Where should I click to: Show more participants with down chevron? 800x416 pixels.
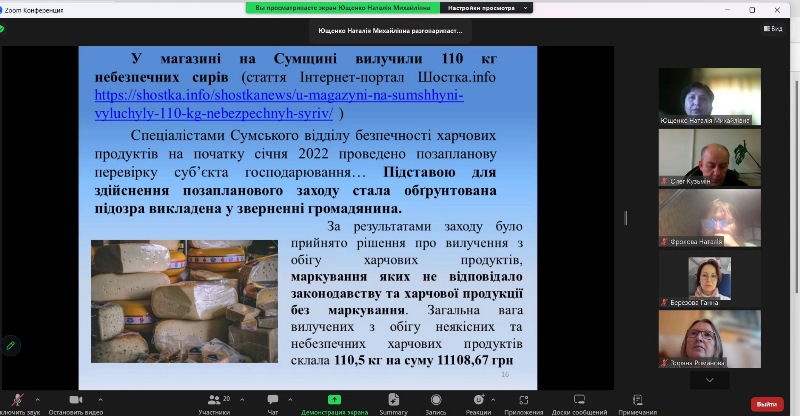click(709, 380)
